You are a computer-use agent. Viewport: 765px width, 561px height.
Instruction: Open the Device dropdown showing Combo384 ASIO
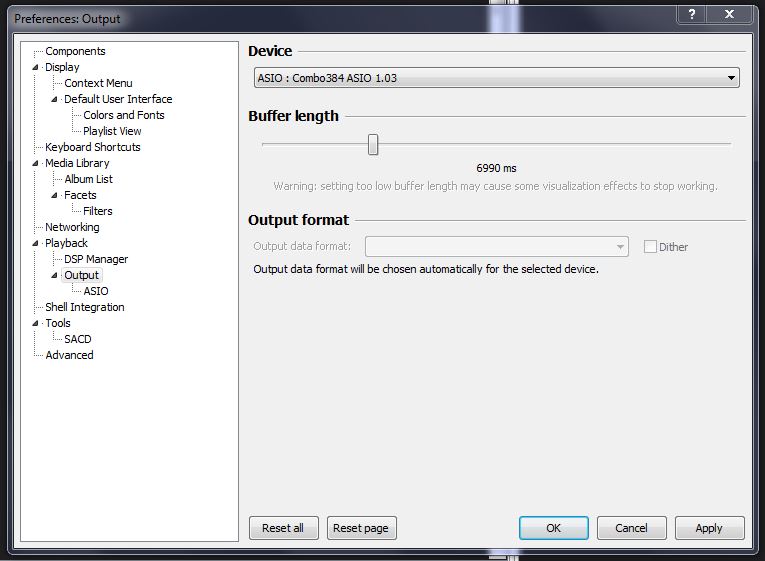496,78
